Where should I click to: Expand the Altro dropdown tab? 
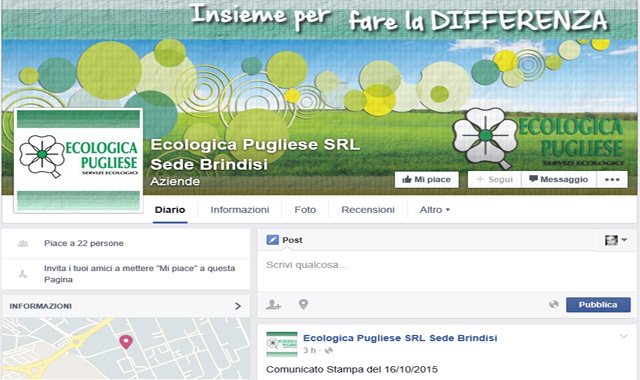(x=435, y=210)
